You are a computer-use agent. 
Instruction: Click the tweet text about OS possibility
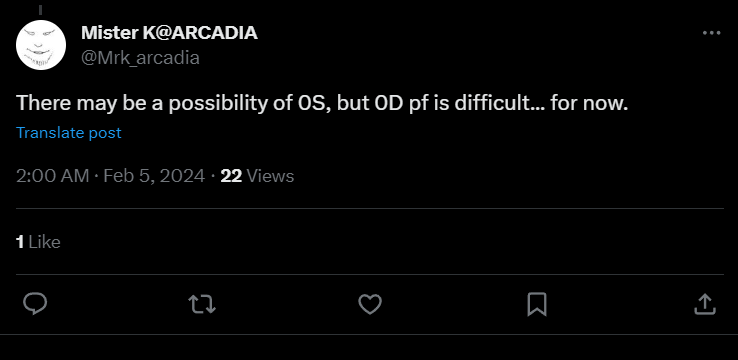[322, 103]
